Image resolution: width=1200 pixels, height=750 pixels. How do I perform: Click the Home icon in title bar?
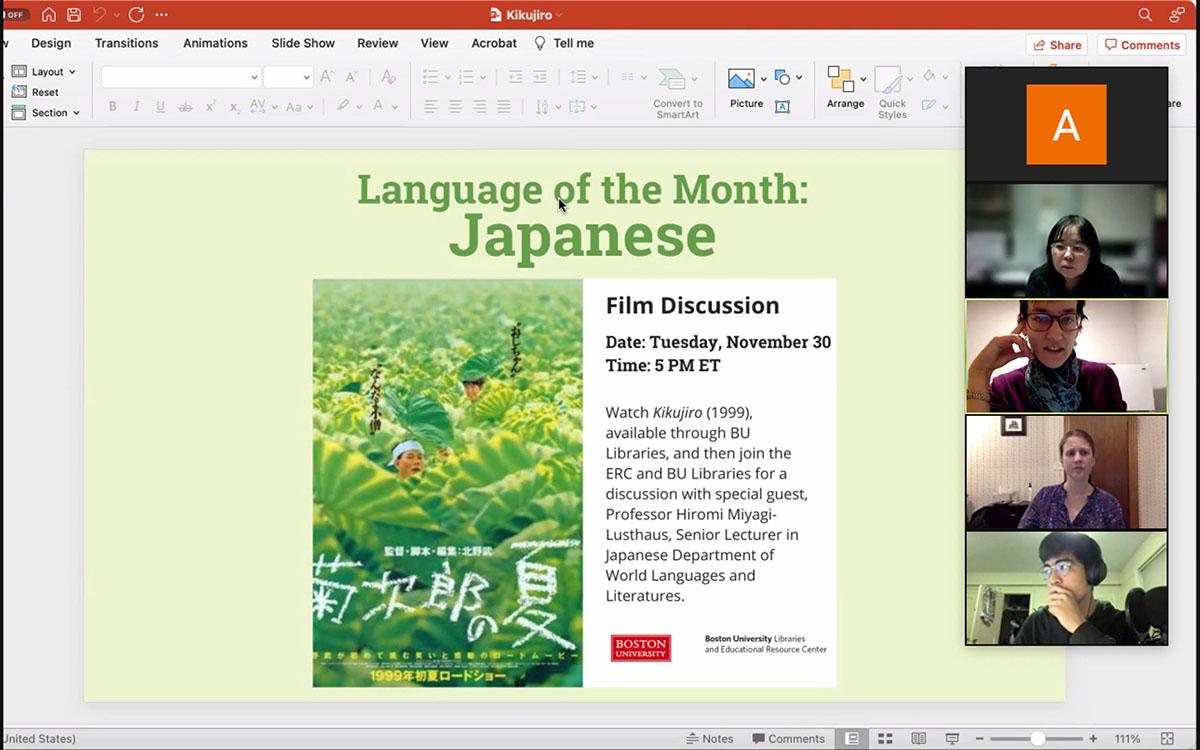click(48, 14)
